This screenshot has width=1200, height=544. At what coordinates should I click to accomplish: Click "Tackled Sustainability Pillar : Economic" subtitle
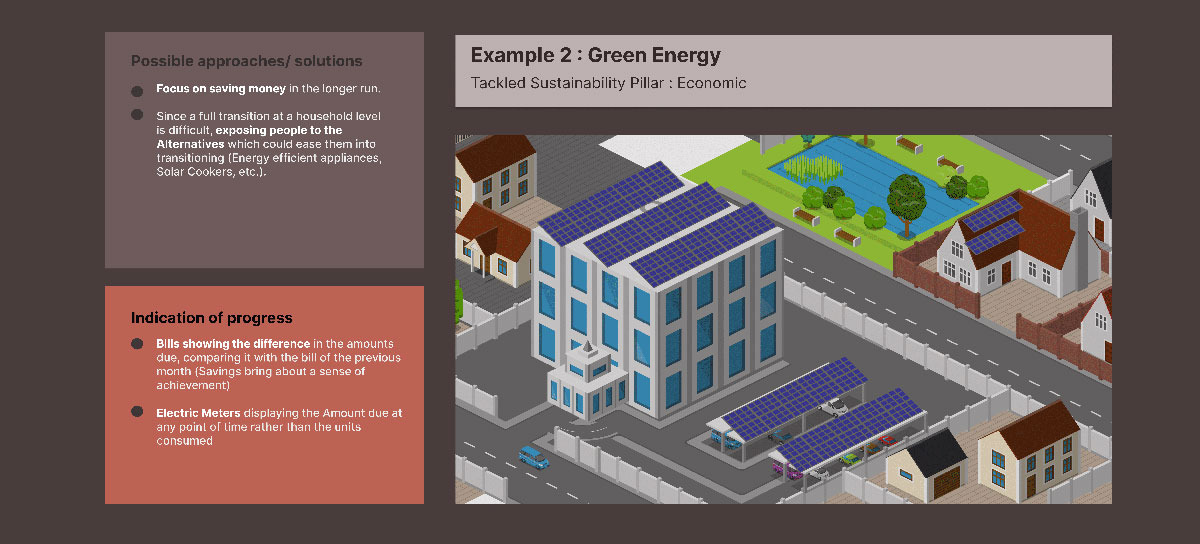coord(608,83)
